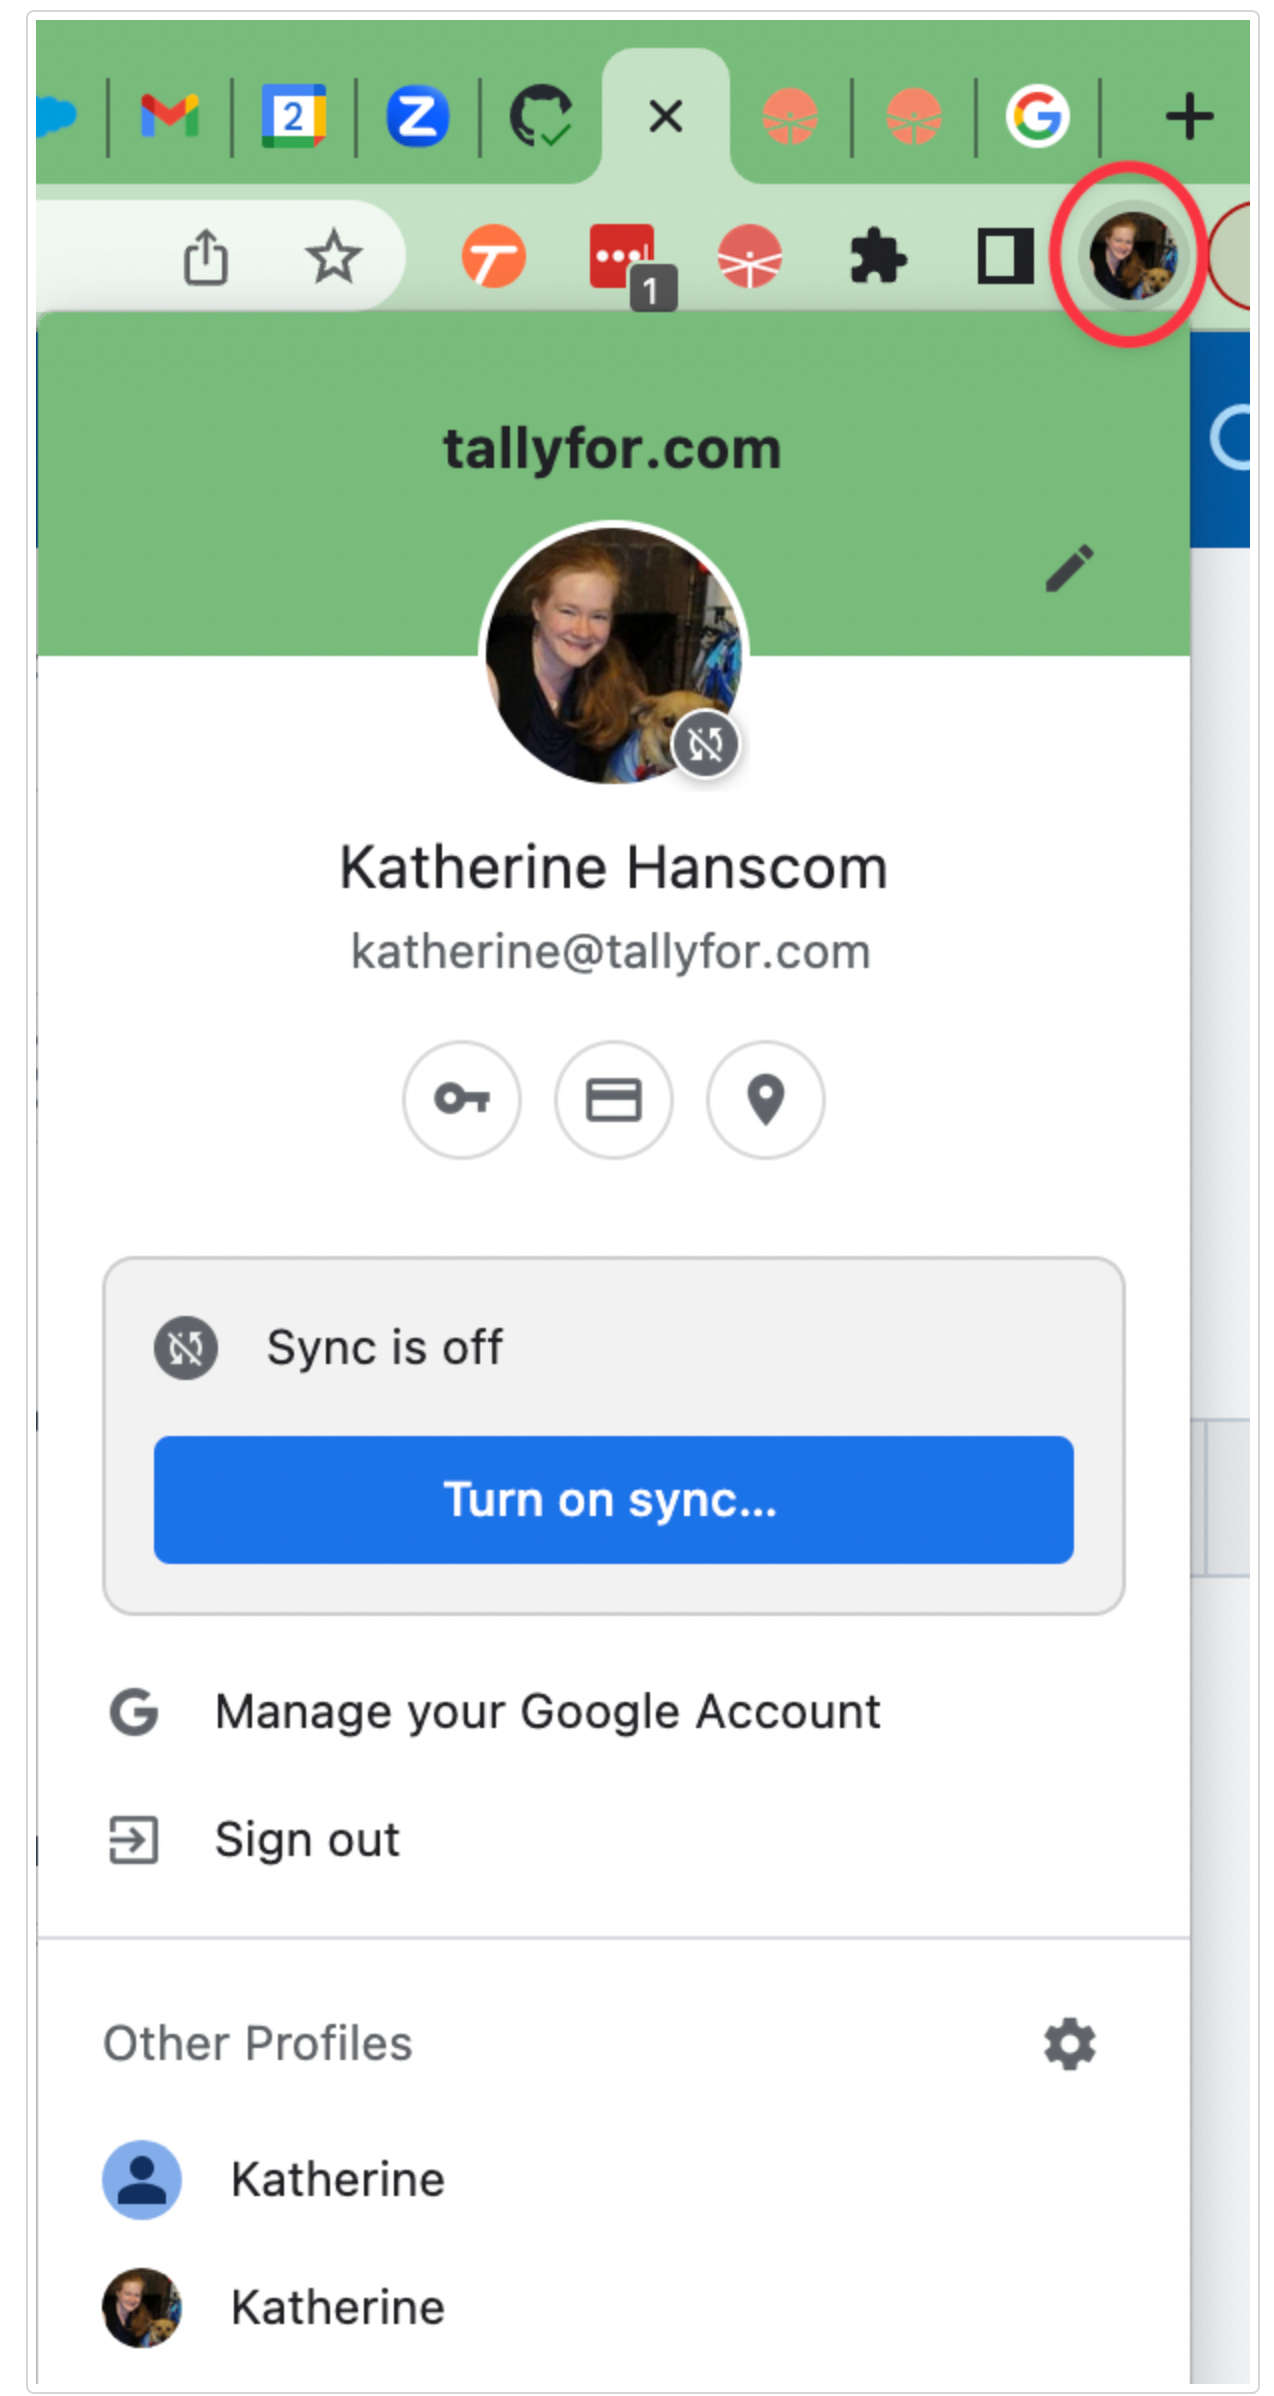This screenshot has width=1274, height=2396.
Task: Open manage profiles gear icon
Action: (x=1069, y=2043)
